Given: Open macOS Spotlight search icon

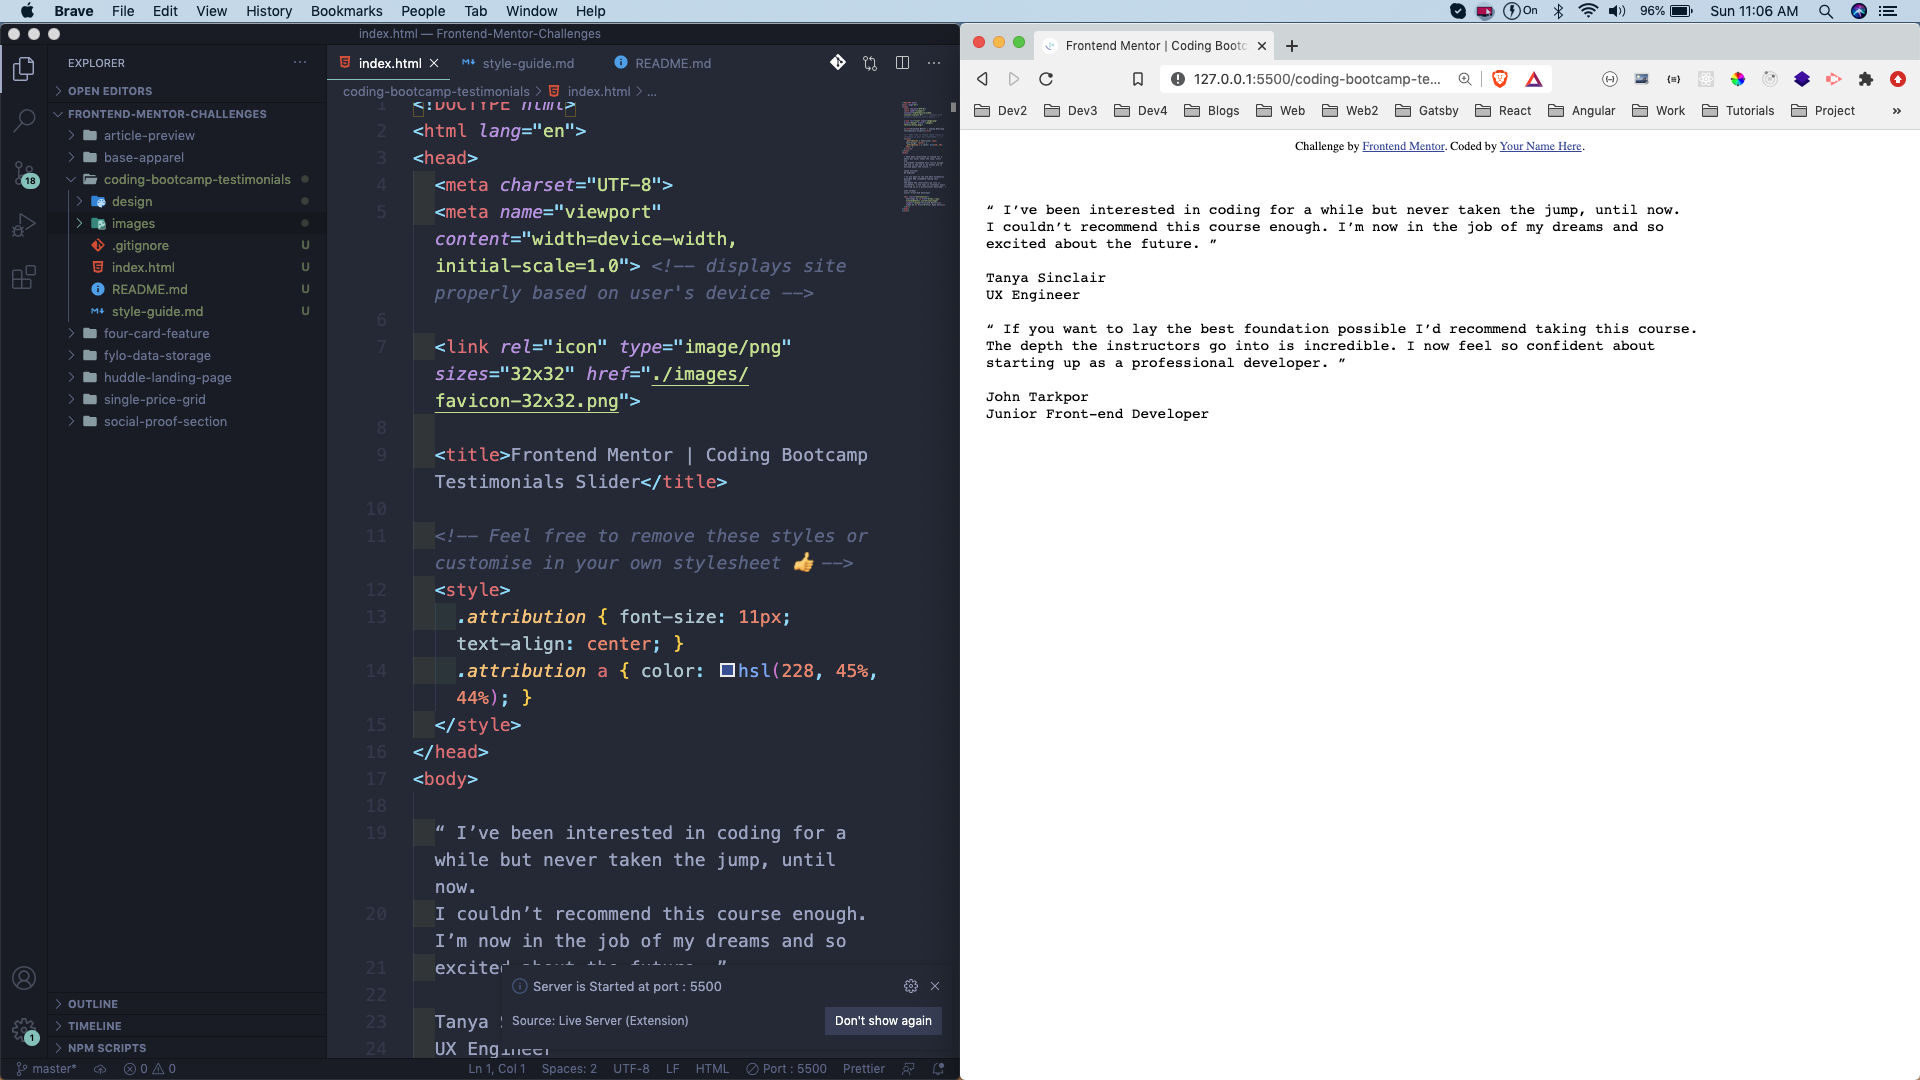Looking at the screenshot, I should click(1826, 11).
